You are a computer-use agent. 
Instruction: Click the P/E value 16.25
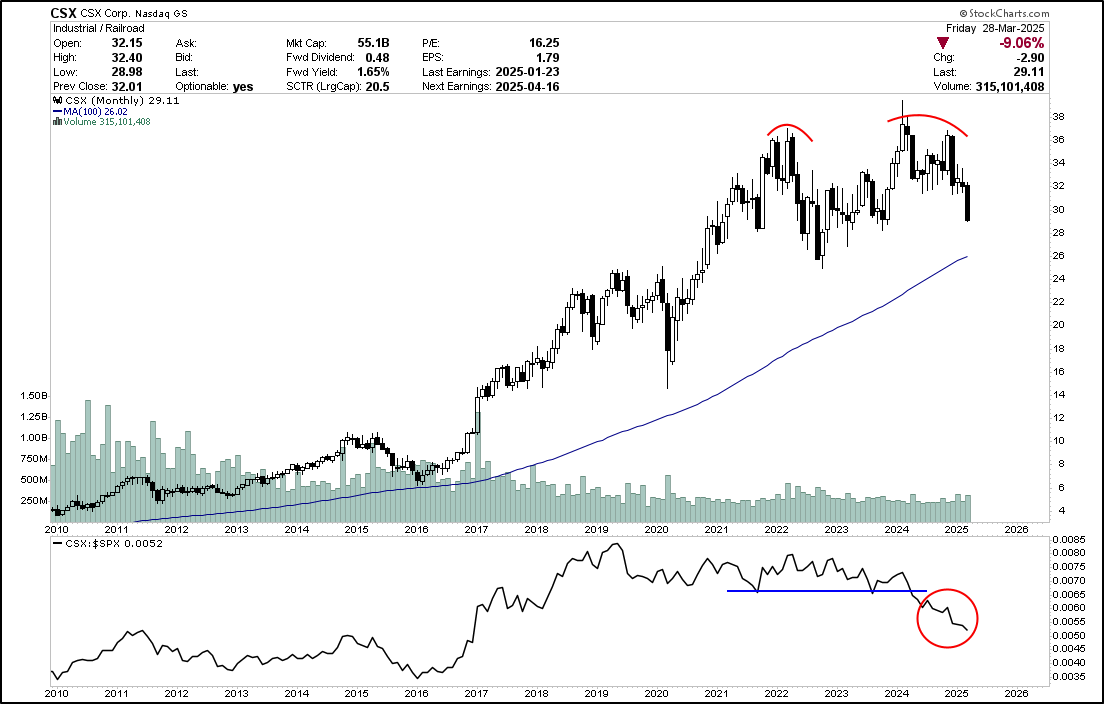tap(544, 43)
